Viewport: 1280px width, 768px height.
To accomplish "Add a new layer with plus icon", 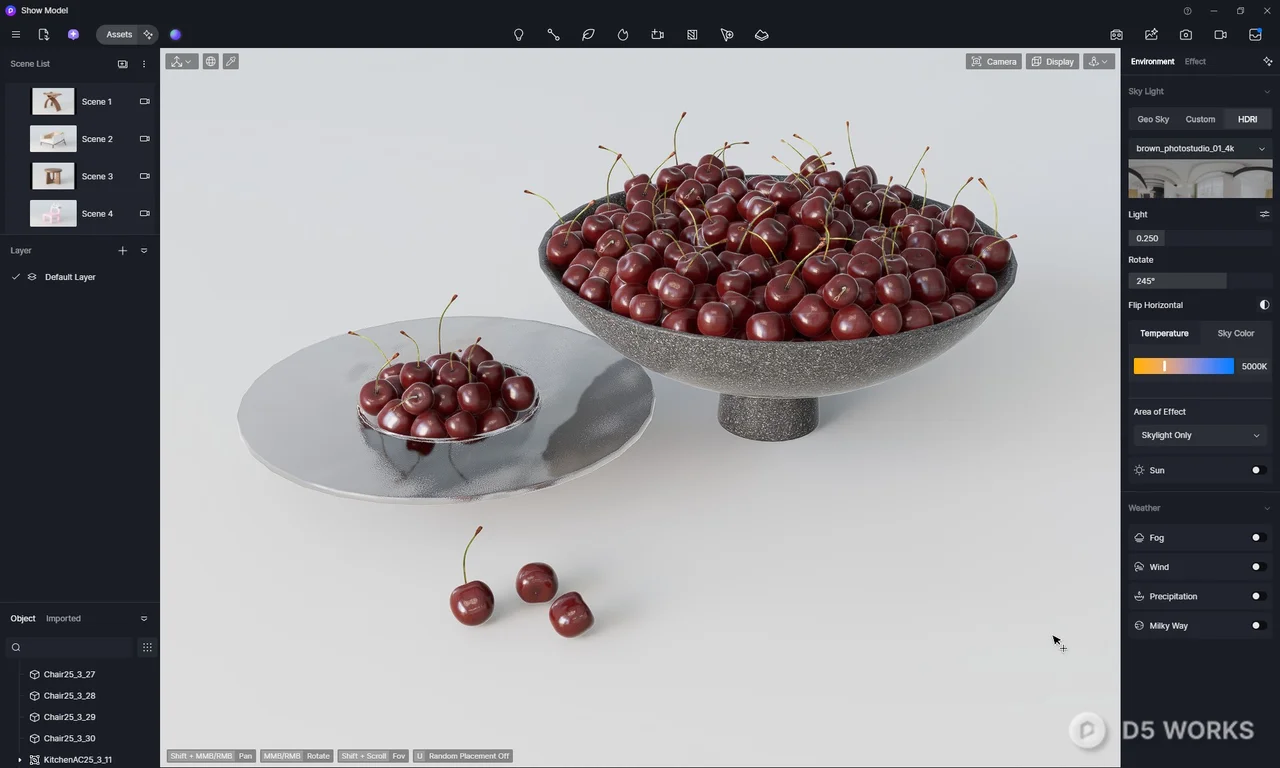I will (123, 251).
